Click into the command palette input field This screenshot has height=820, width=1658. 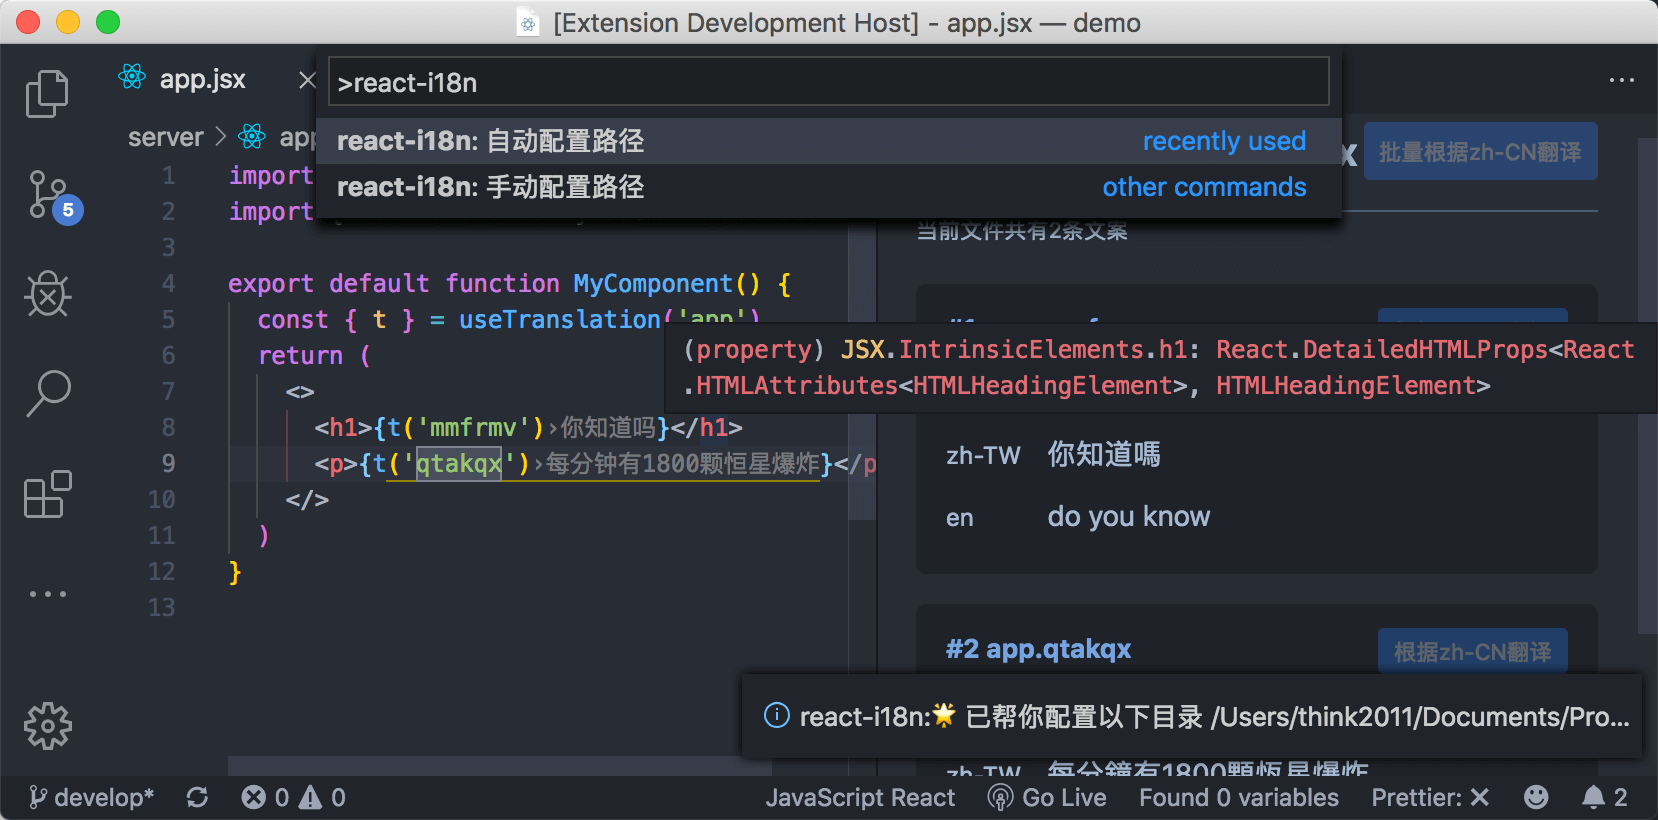(x=828, y=82)
